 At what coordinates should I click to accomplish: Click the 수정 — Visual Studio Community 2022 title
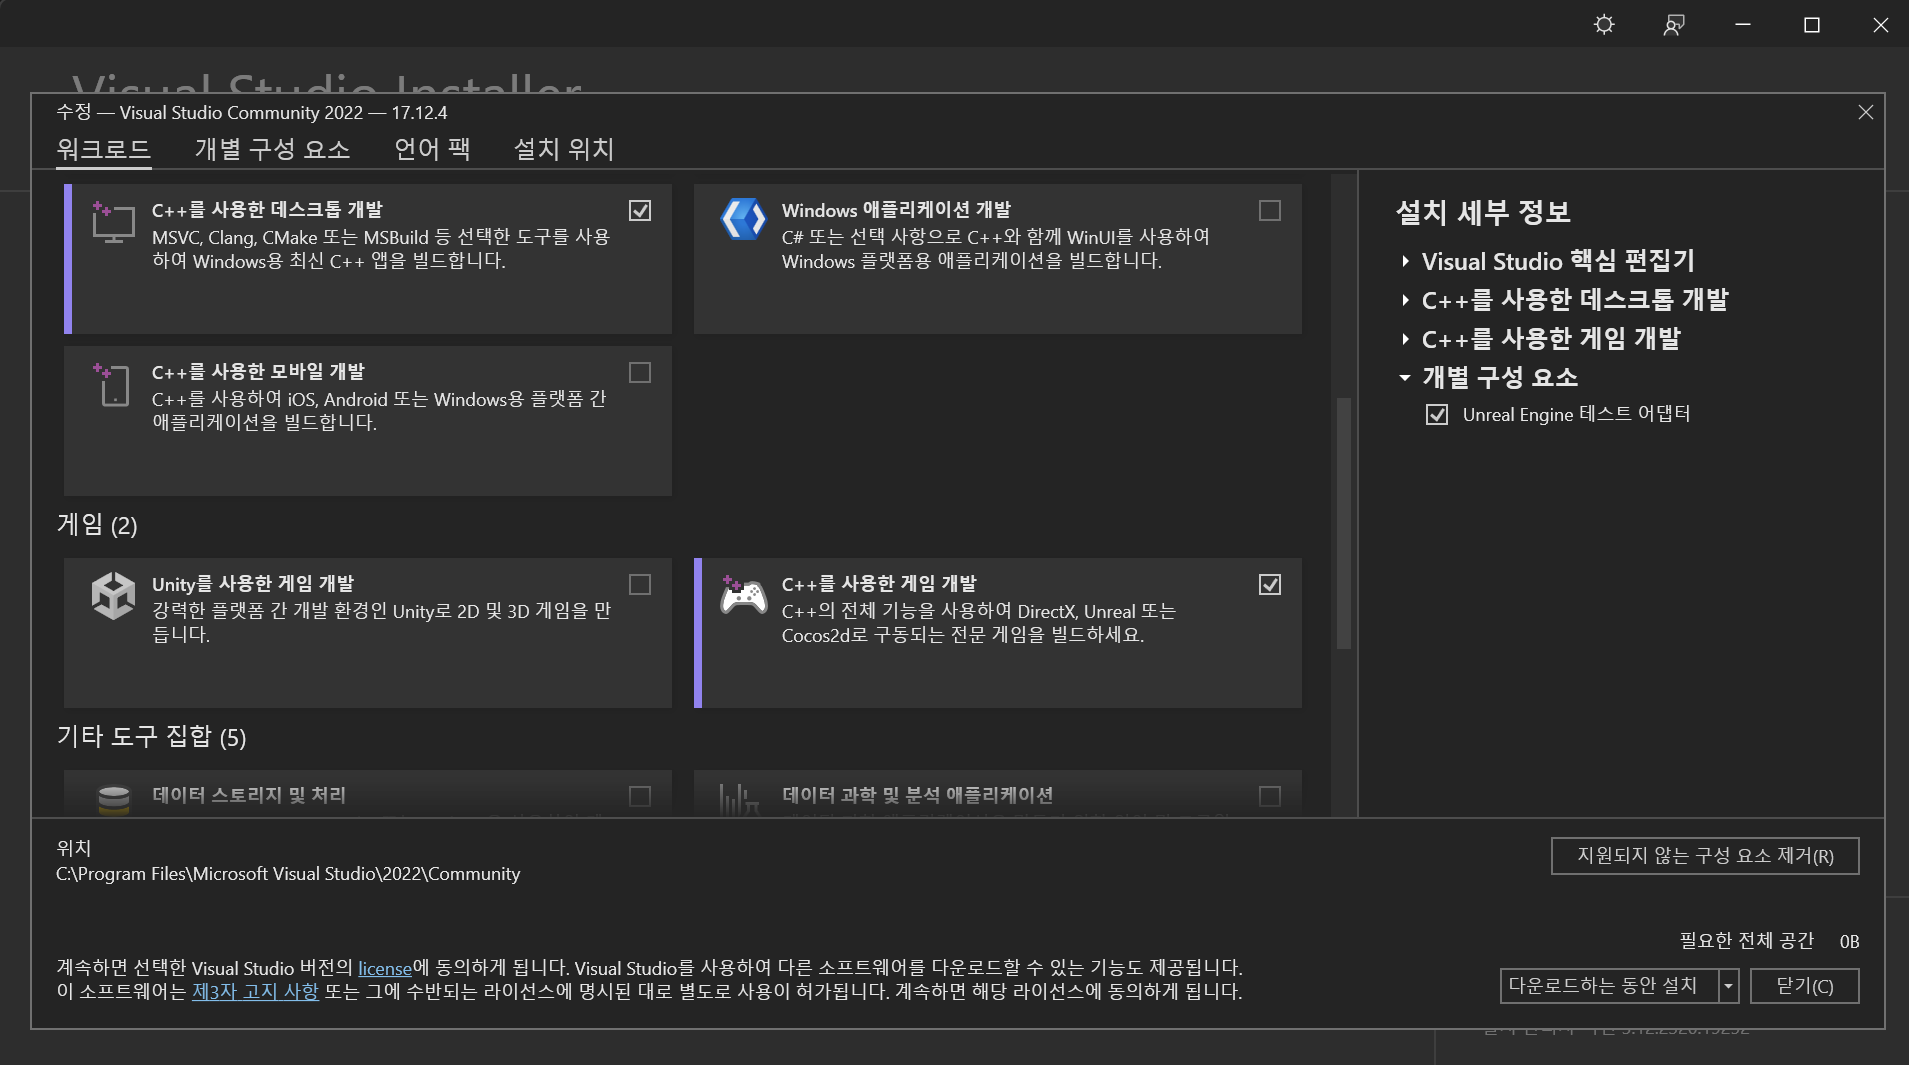(x=252, y=113)
